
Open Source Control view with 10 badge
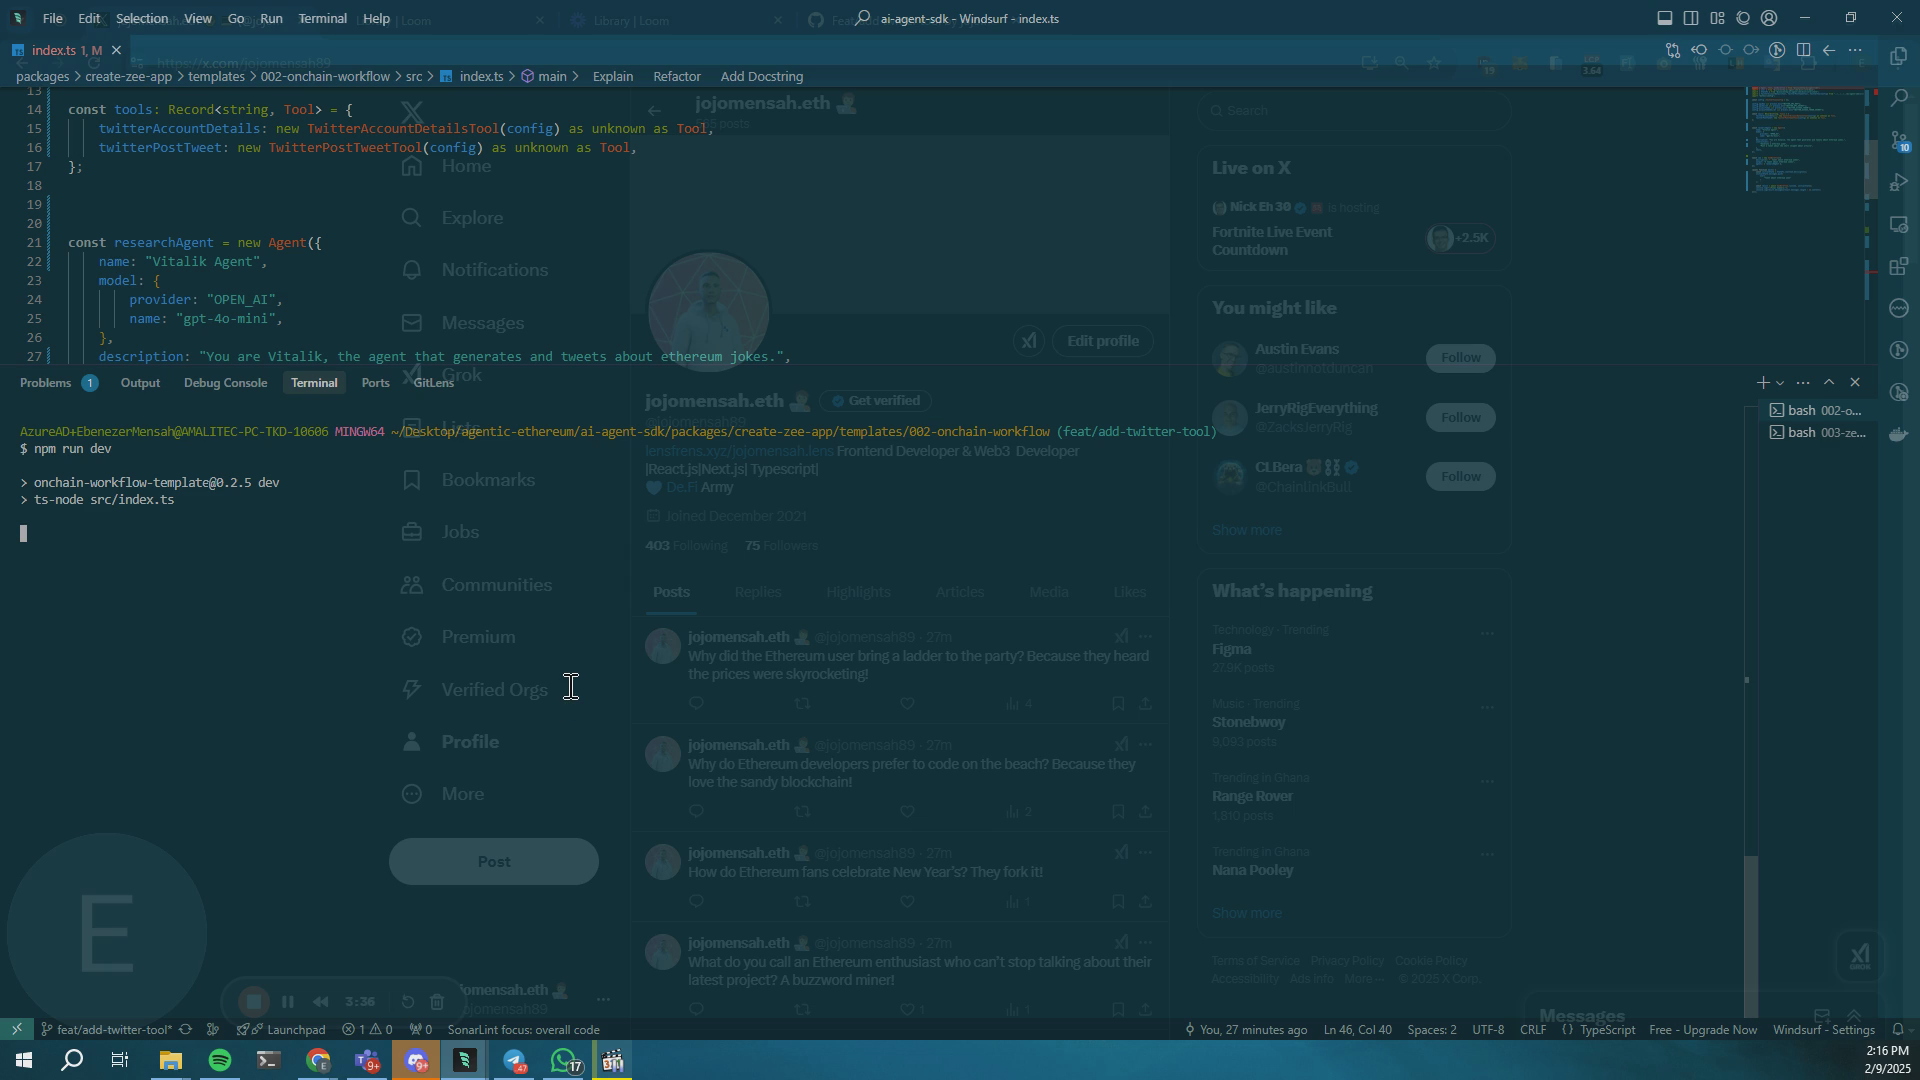[x=1899, y=141]
